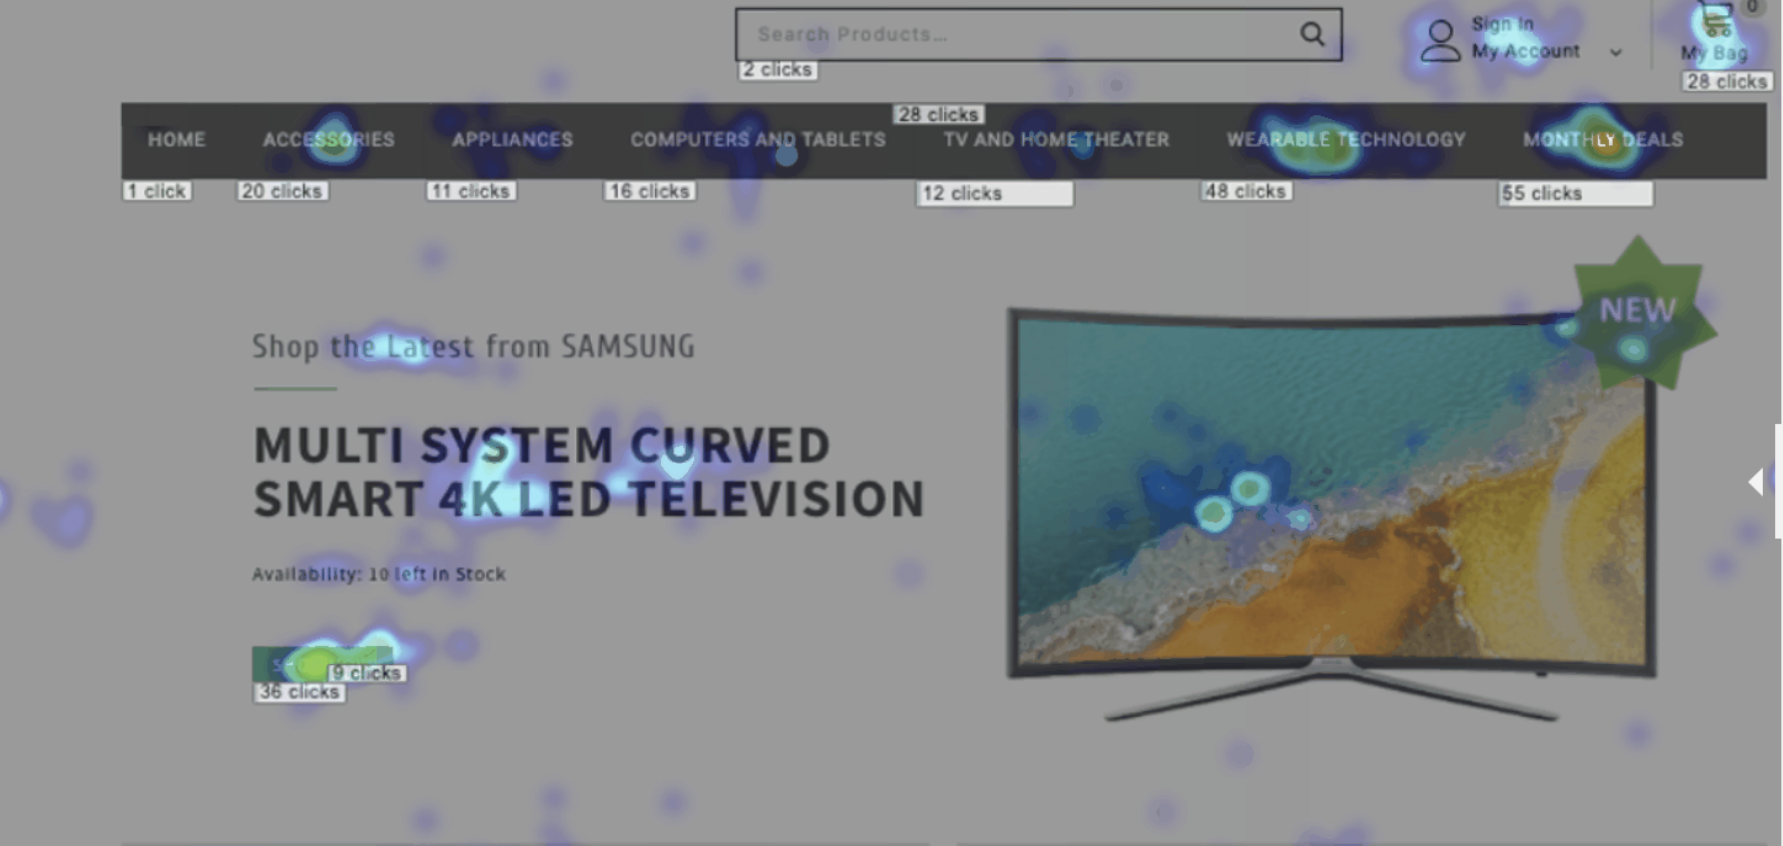Open the shopping bag cart icon
1783x846 pixels.
tap(1716, 18)
